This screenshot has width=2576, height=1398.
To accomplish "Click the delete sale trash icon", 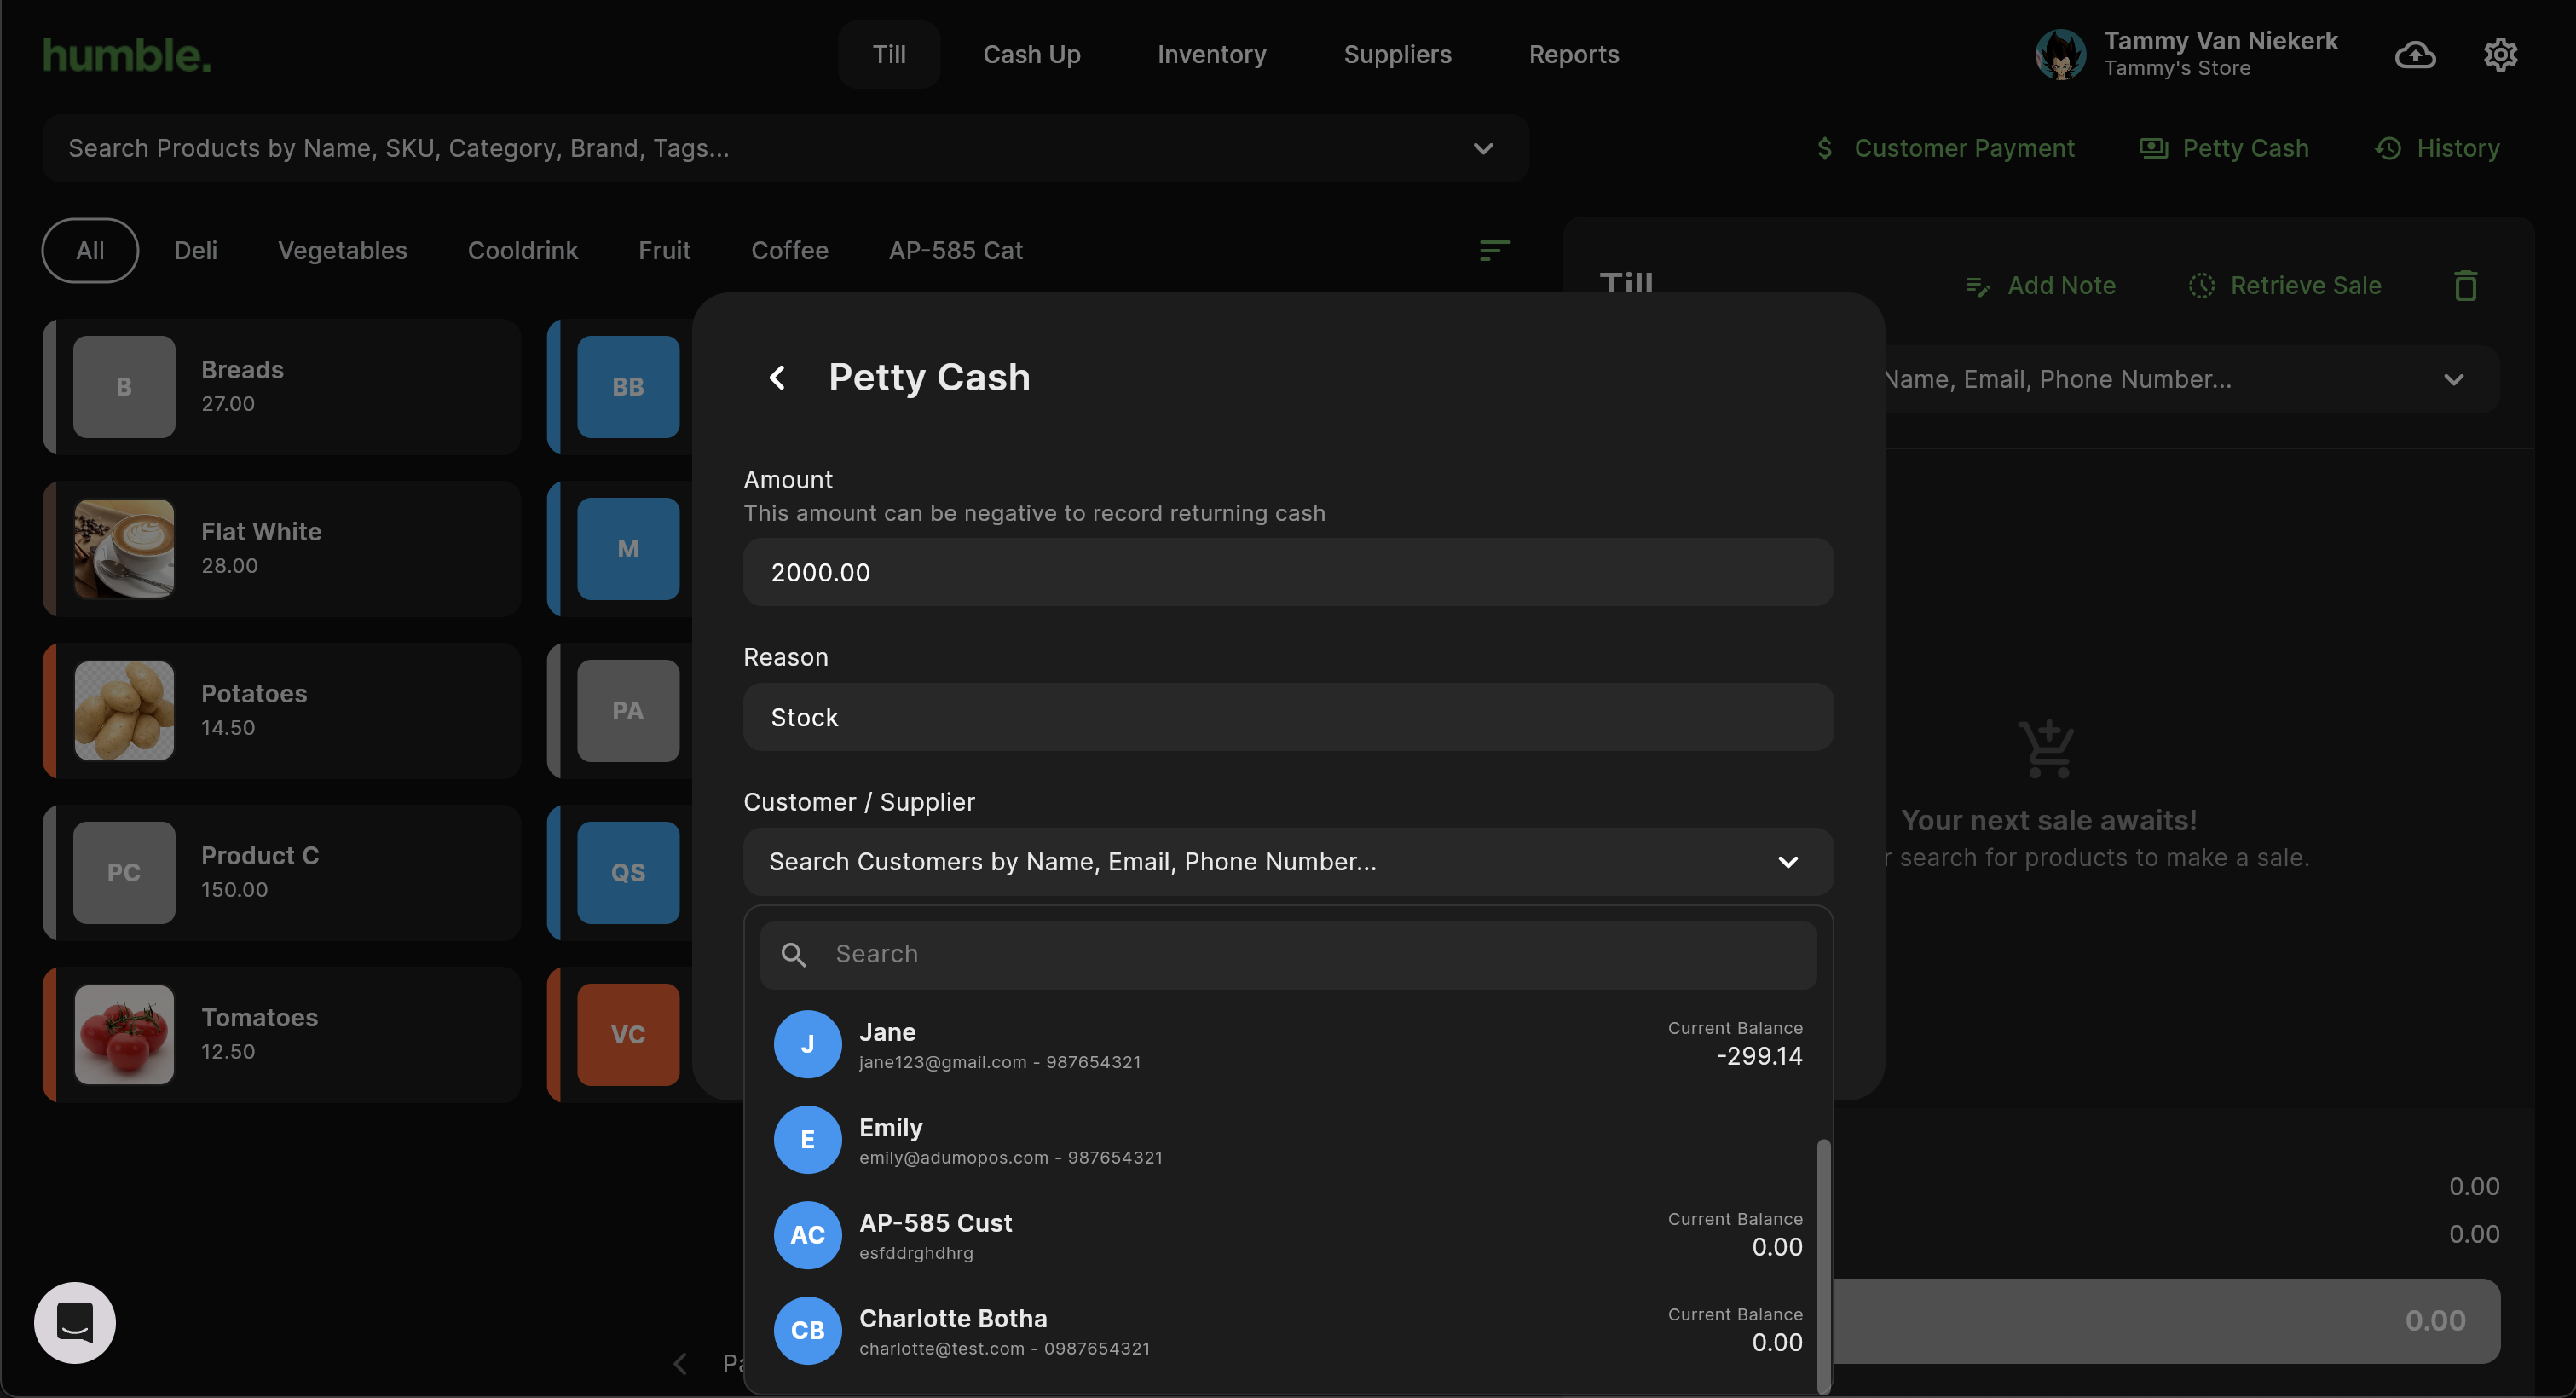I will pos(2465,286).
